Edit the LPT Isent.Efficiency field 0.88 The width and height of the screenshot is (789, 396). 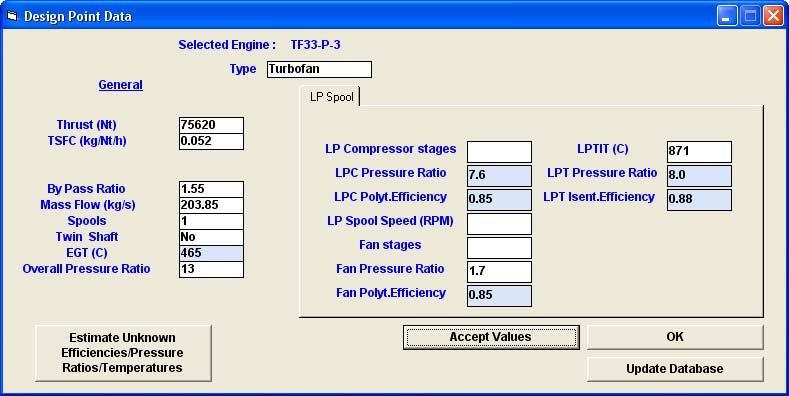(699, 200)
